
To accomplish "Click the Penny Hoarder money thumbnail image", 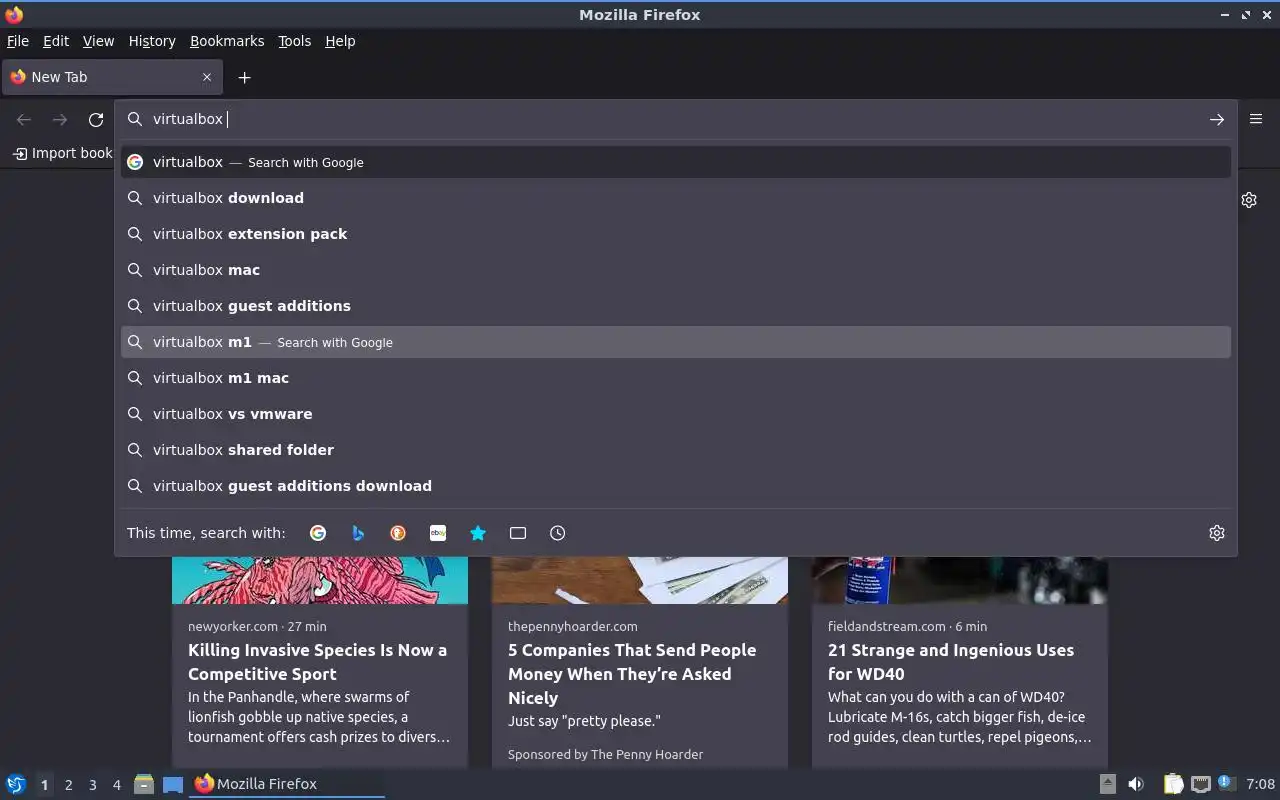I will pyautogui.click(x=640, y=580).
